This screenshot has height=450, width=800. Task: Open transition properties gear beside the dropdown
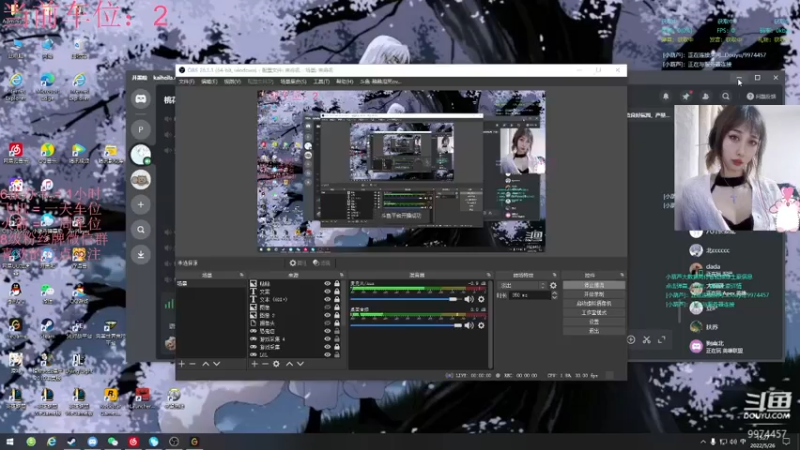point(554,286)
